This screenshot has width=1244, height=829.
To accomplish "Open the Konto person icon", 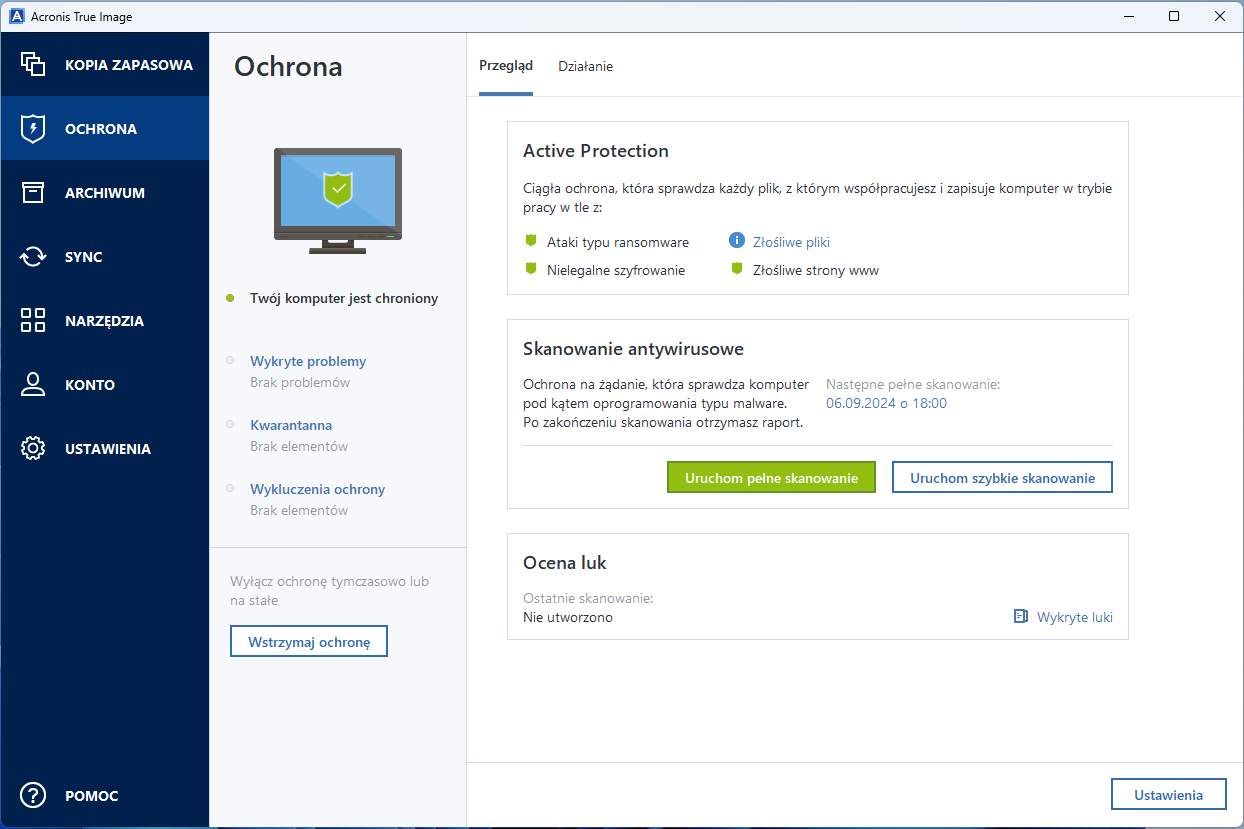I will coord(33,384).
